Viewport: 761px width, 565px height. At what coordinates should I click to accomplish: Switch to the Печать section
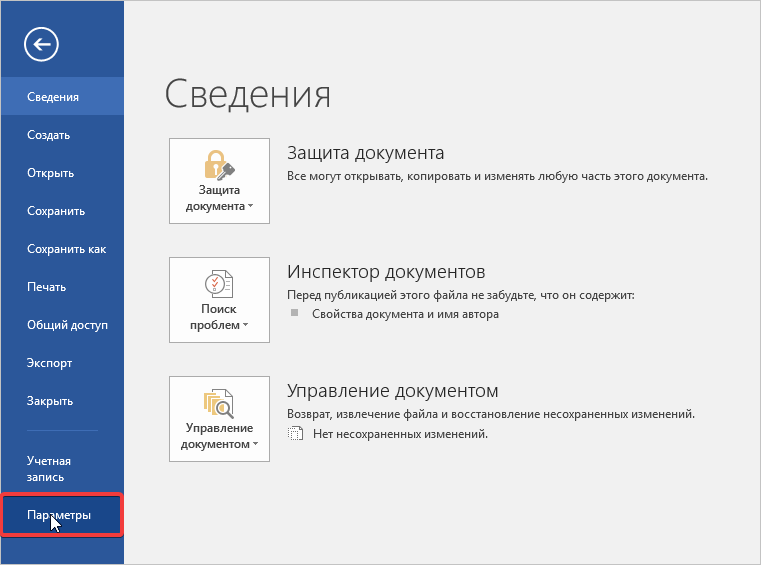(x=46, y=287)
